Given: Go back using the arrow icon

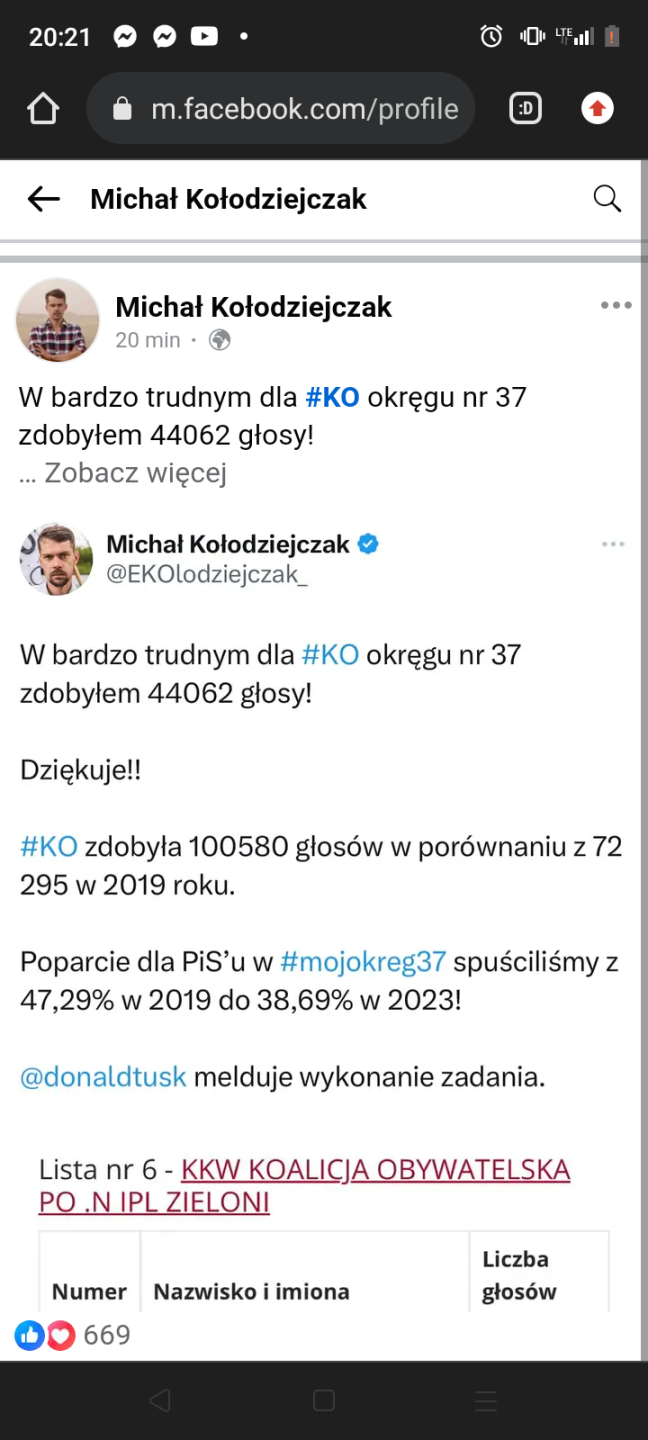Looking at the screenshot, I should pos(43,199).
